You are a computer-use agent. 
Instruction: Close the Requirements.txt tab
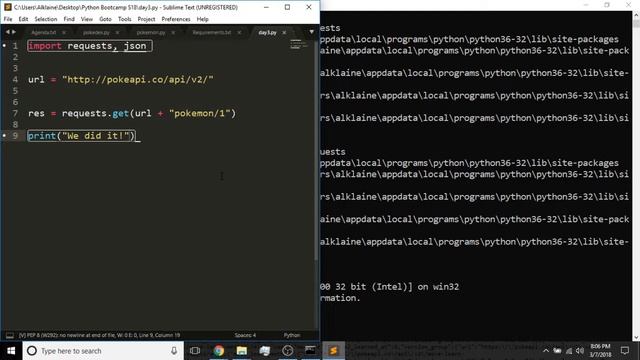click(239, 32)
